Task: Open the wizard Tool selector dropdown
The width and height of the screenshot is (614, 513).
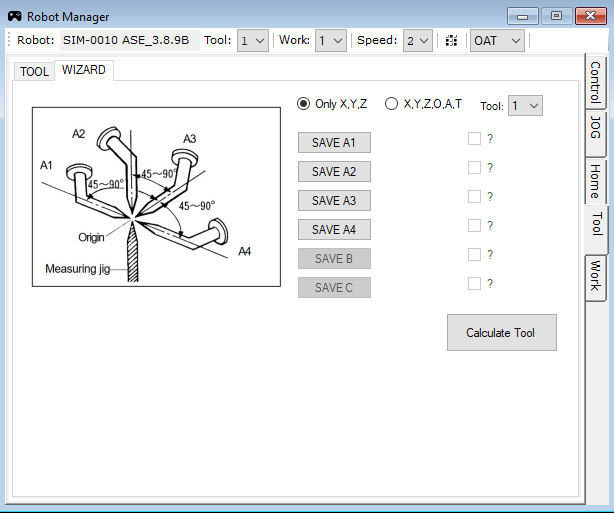Action: coord(525,105)
